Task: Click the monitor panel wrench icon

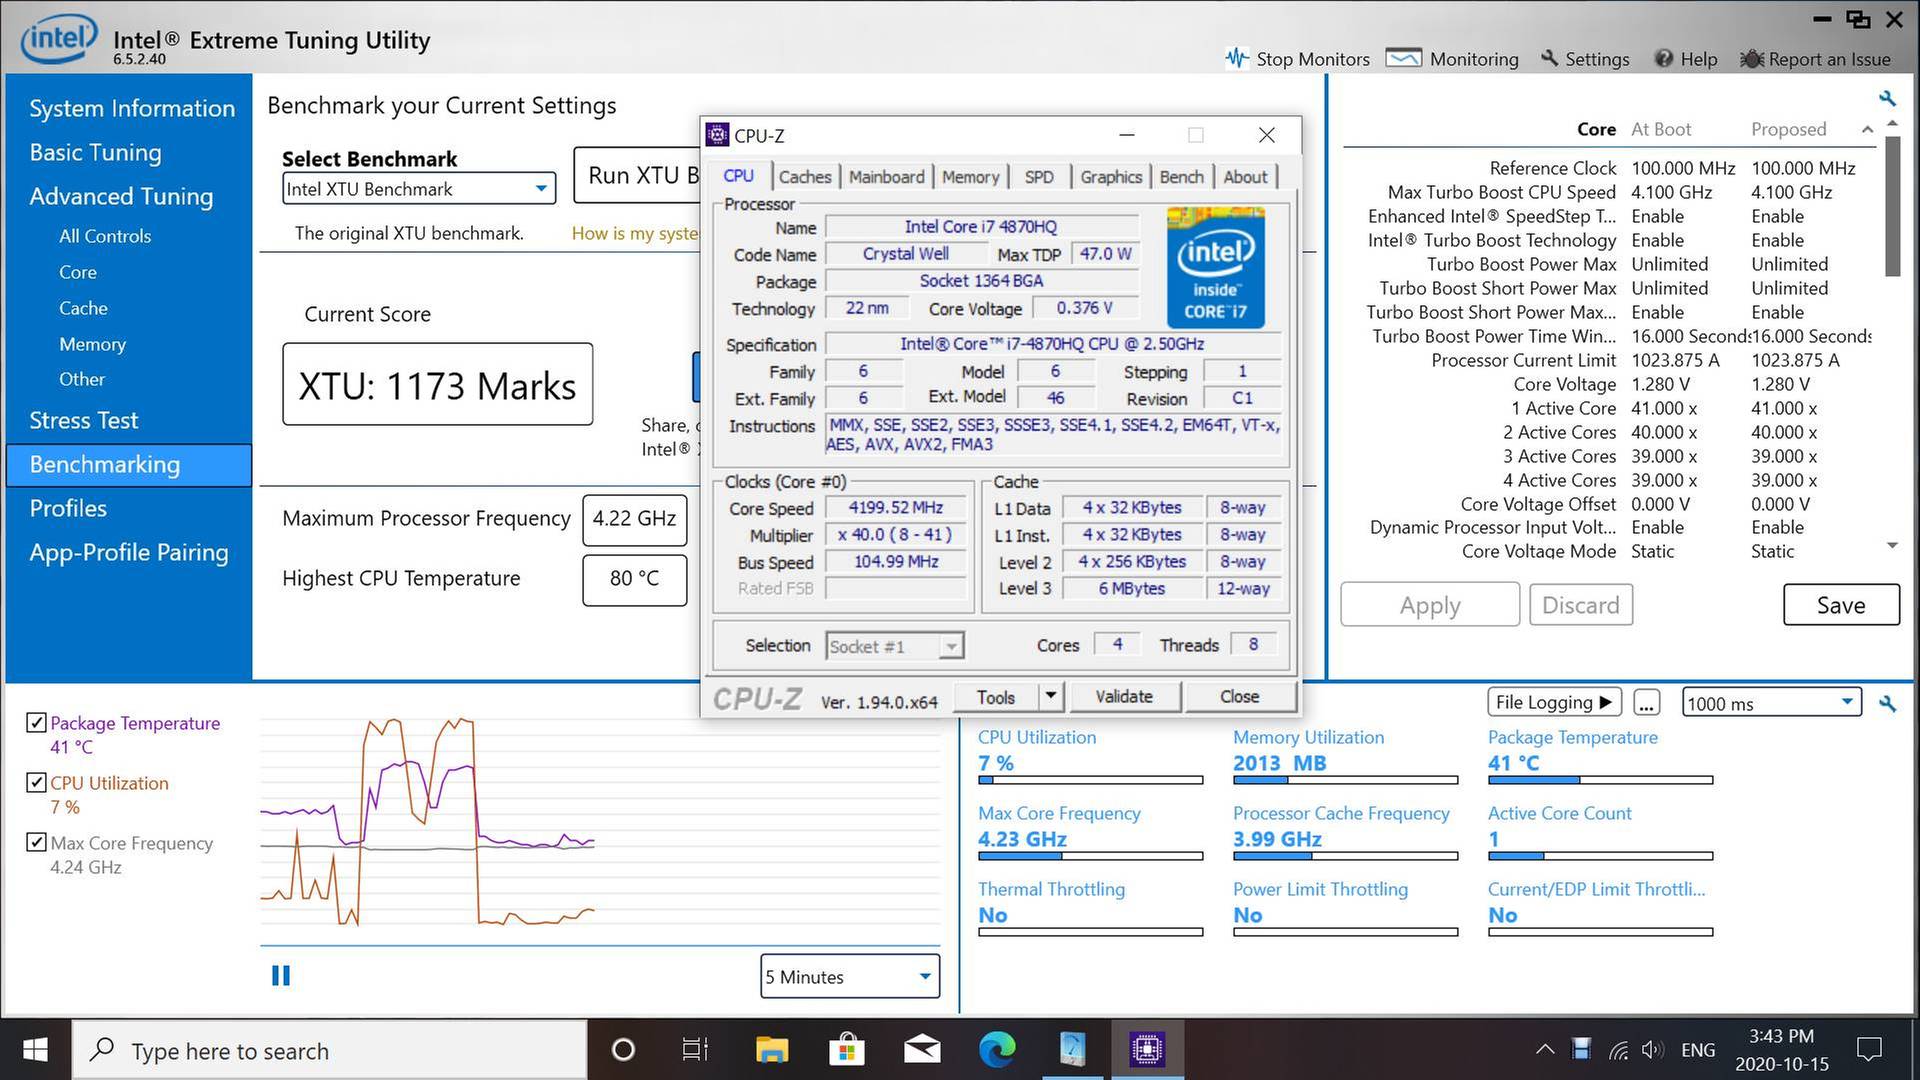Action: point(1887,704)
